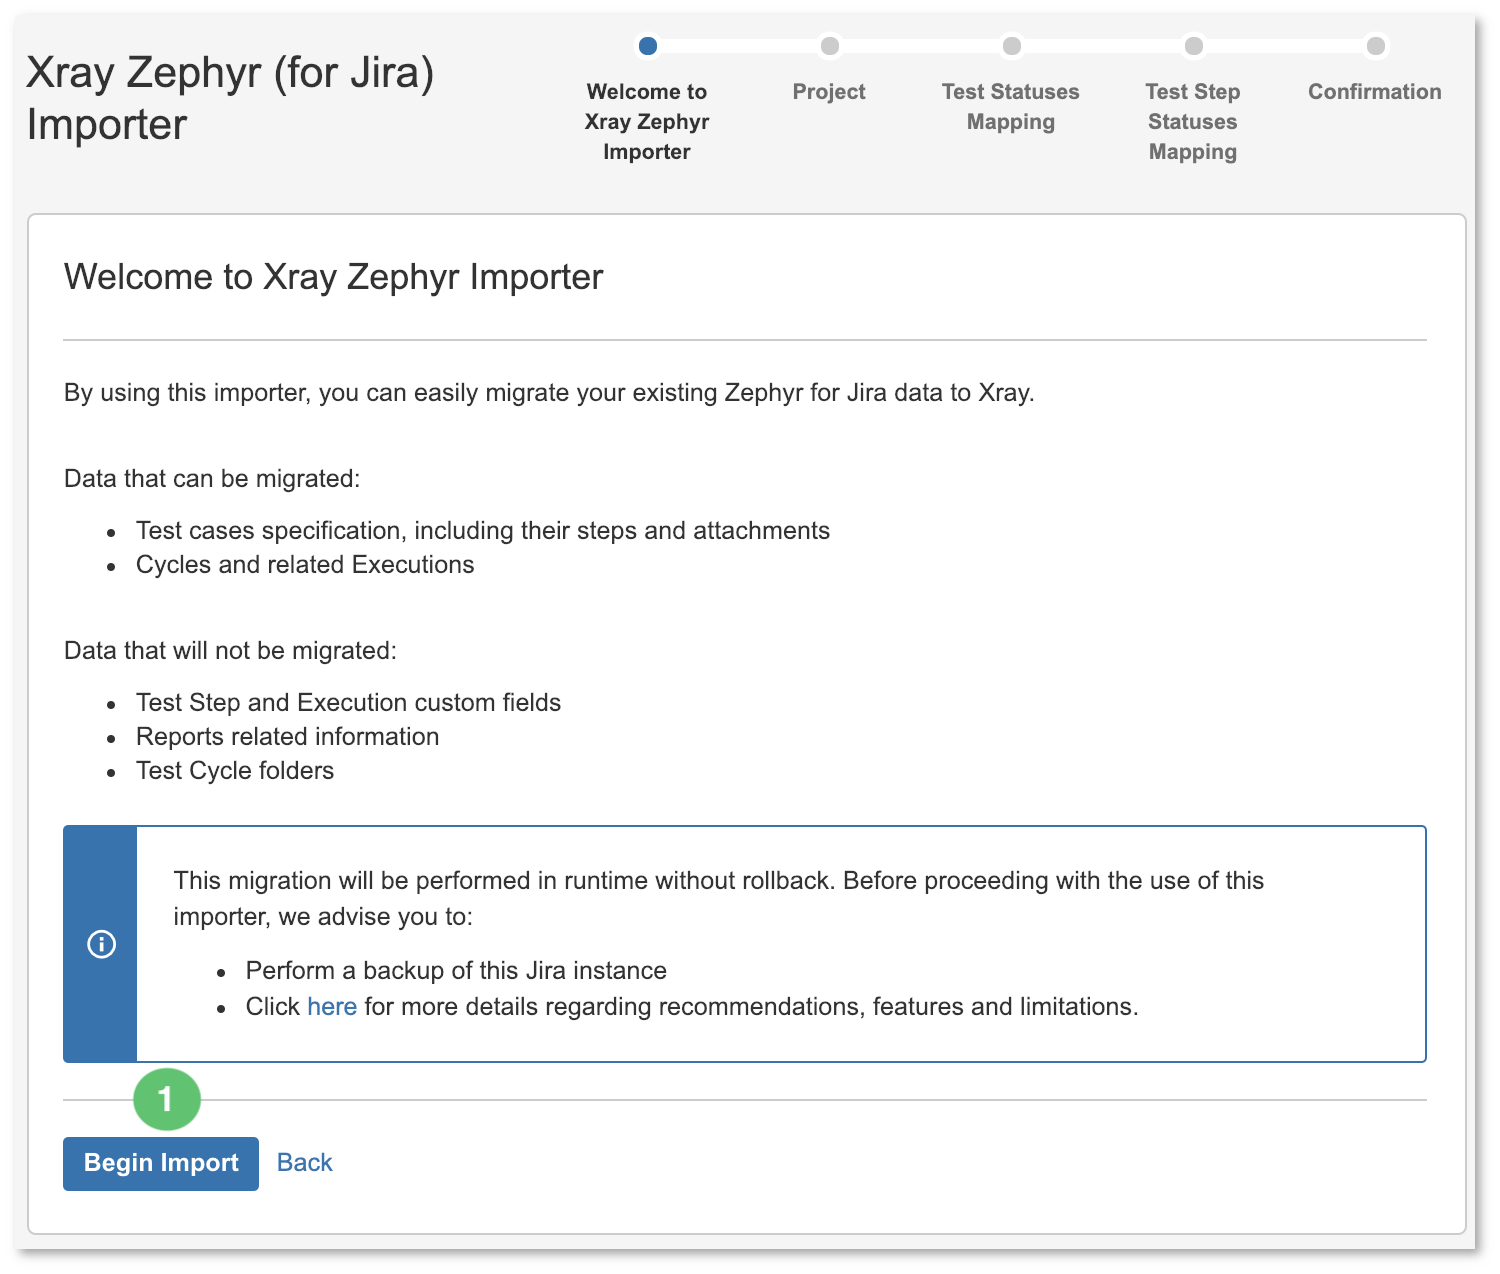Select the Test Statuses Mapping step dot
Screen dimensions: 1500x1274
pos(1011,46)
